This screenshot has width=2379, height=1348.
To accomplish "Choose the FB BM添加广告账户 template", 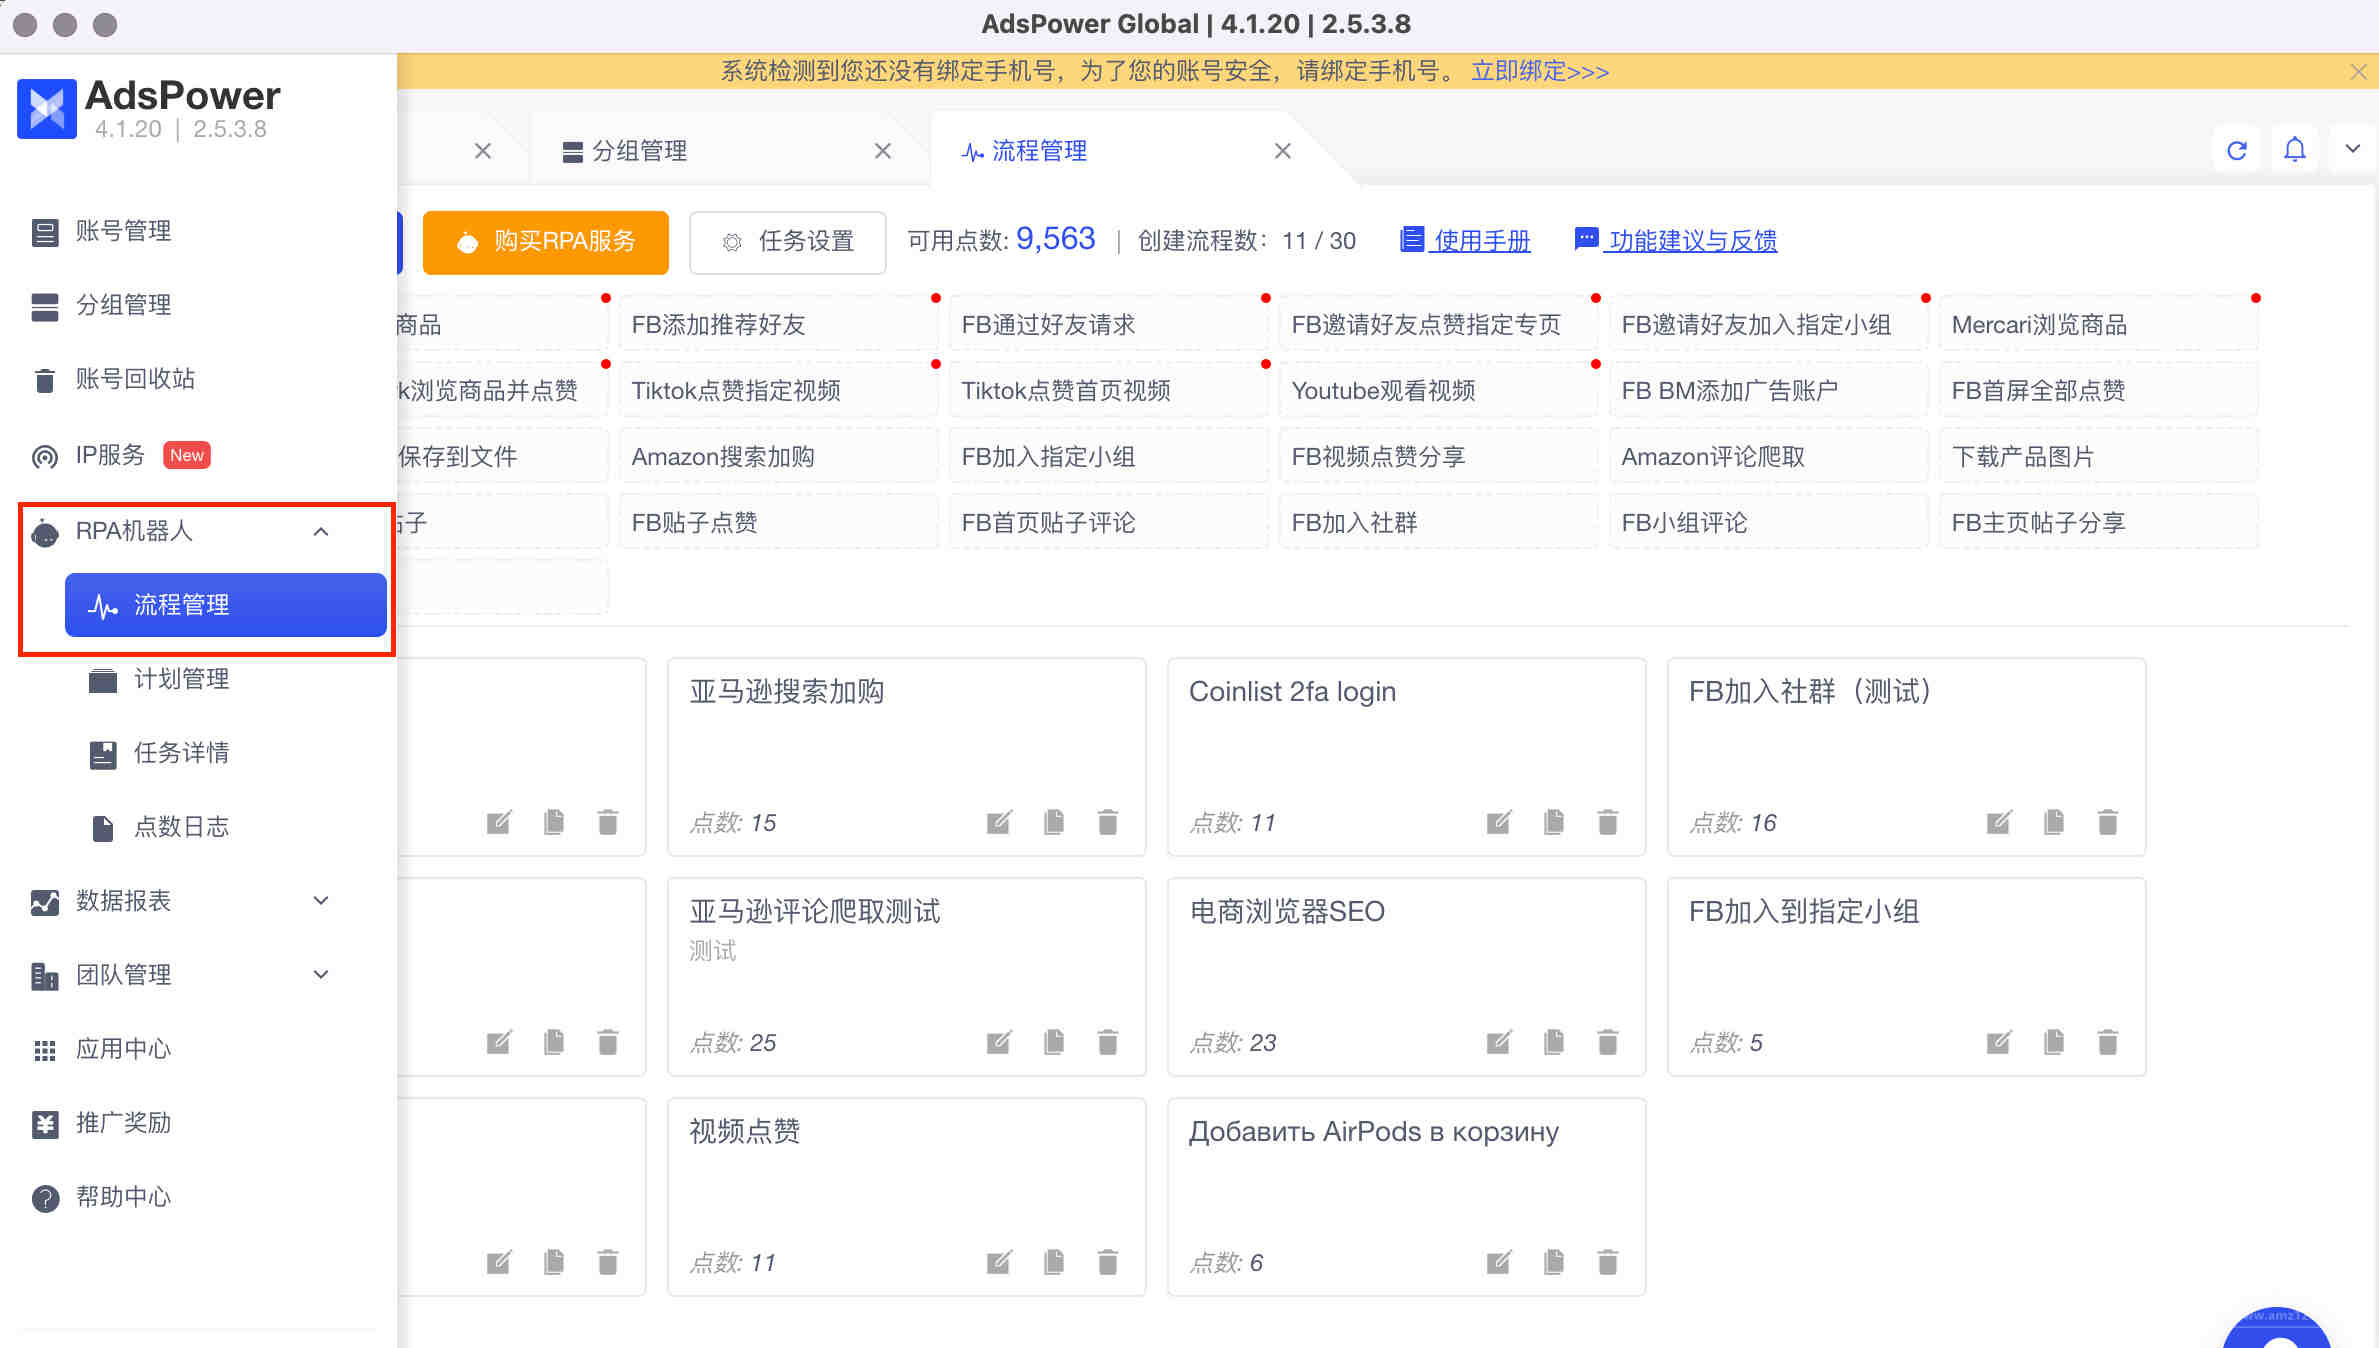I will pyautogui.click(x=1768, y=390).
